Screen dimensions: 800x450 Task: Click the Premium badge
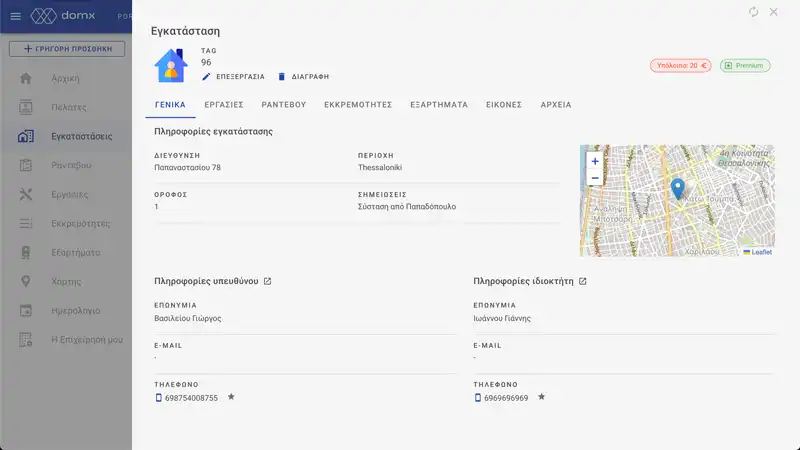click(745, 66)
